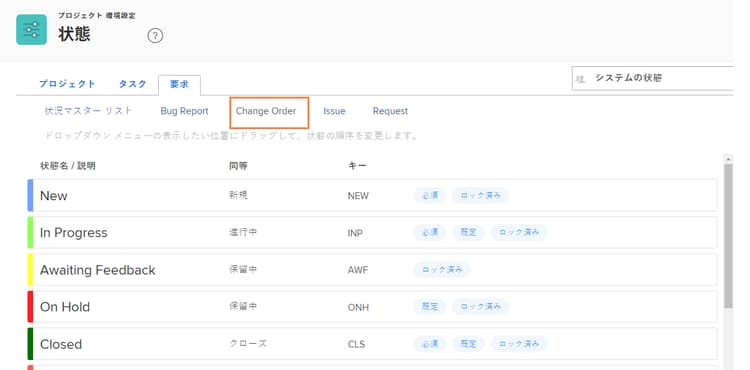This screenshot has width=750, height=370.
Task: Click the 状態名 / 説明 column header
Action: tap(68, 166)
